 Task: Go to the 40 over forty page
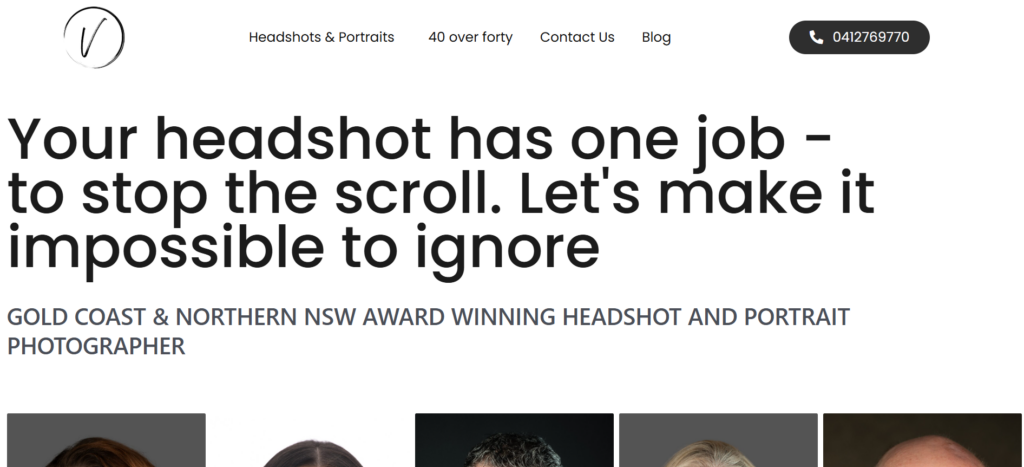click(470, 37)
